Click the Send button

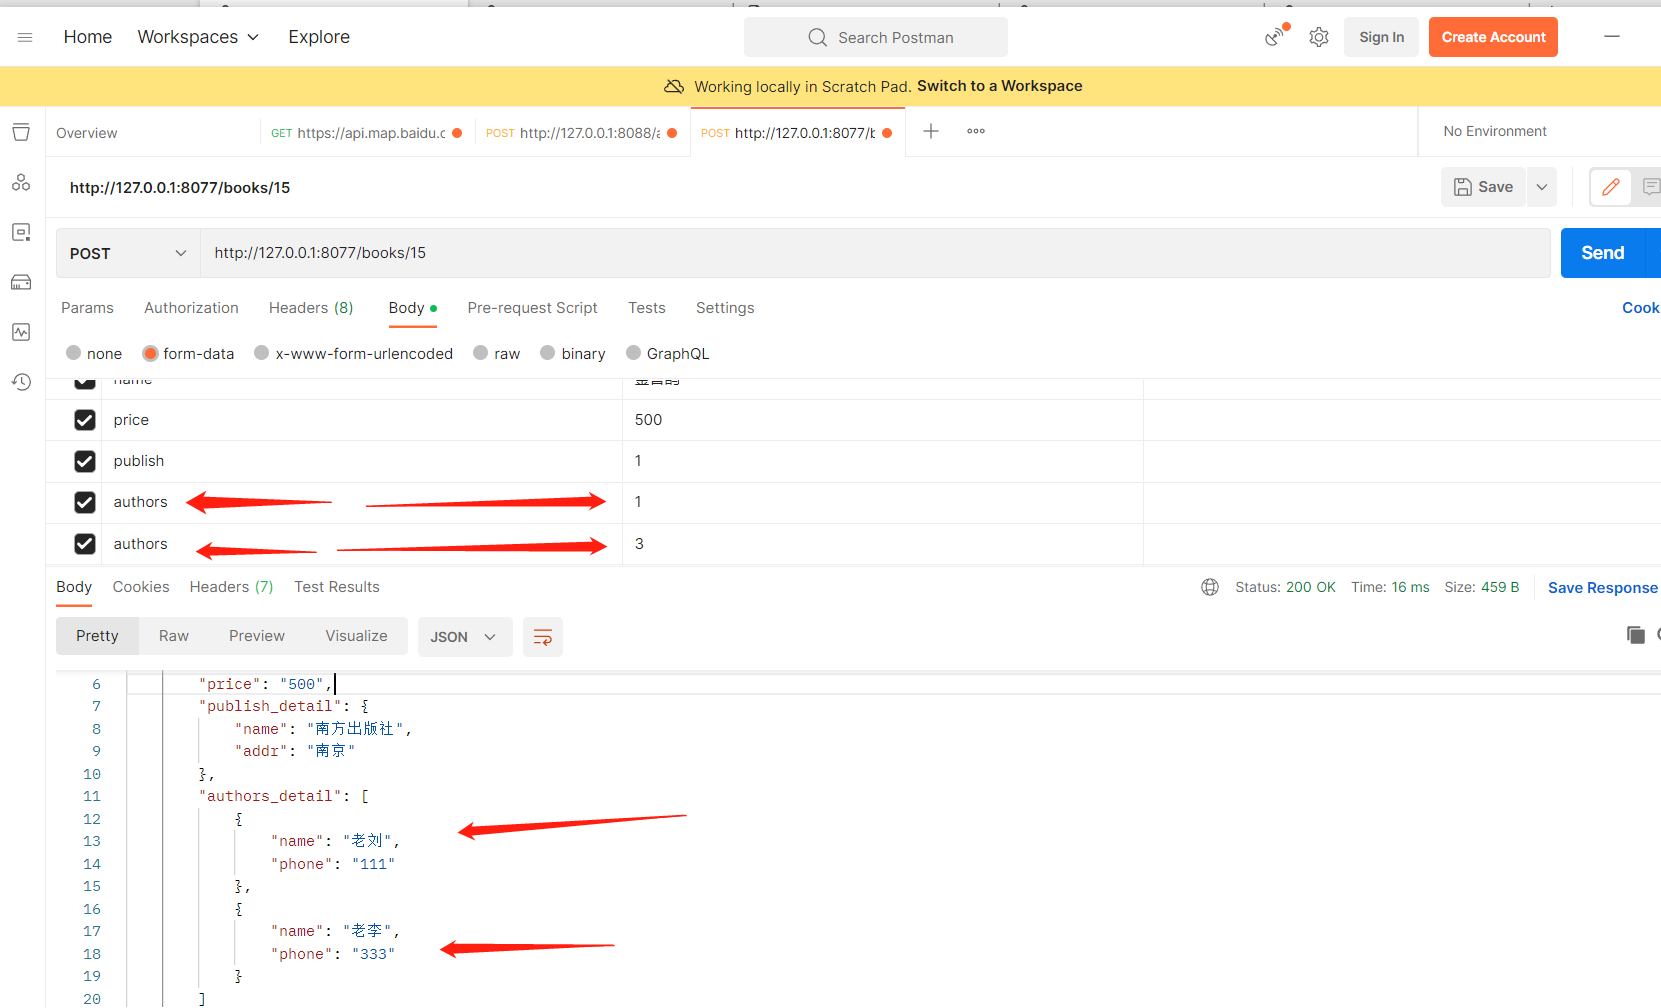1602,253
